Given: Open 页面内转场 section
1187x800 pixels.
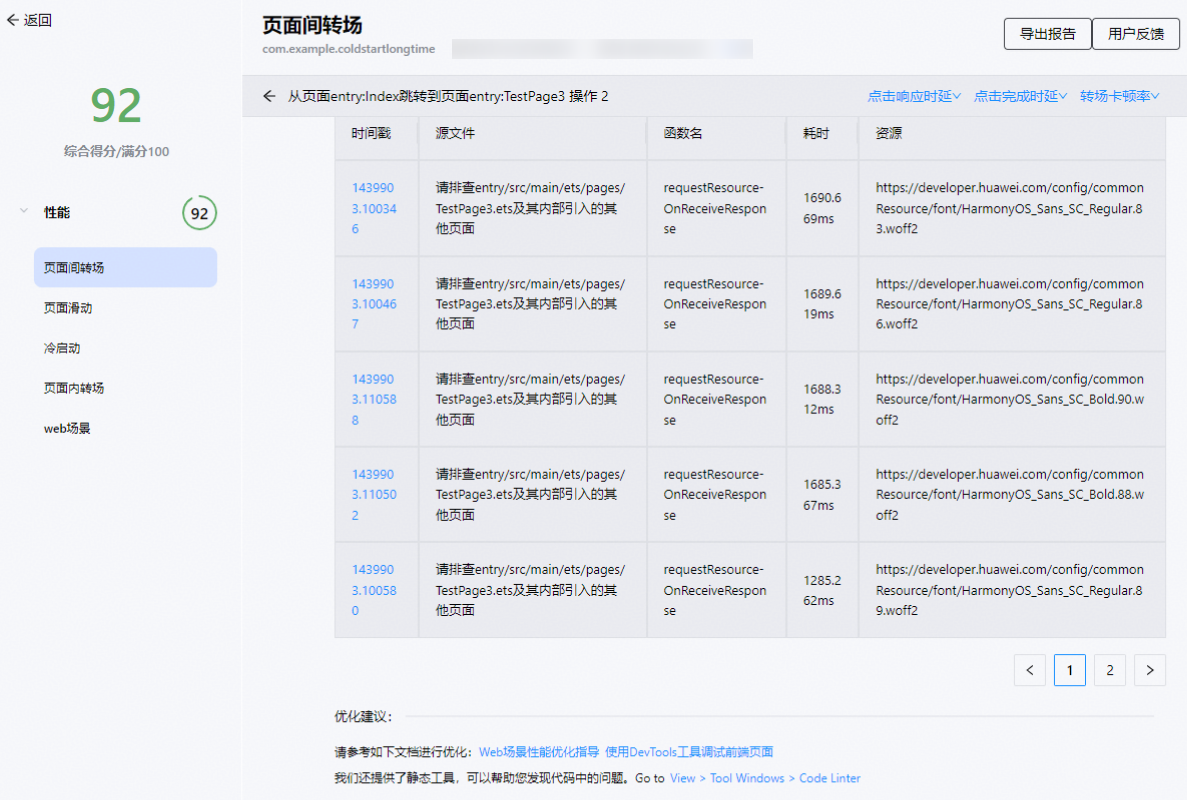Looking at the screenshot, I should 74,388.
